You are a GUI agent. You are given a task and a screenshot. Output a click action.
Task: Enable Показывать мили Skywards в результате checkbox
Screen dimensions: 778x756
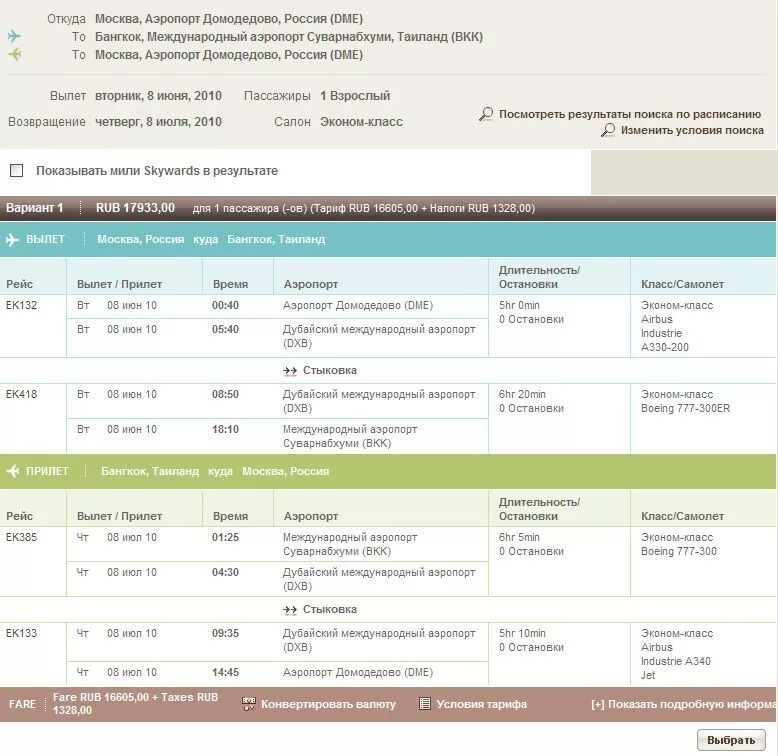click(16, 171)
